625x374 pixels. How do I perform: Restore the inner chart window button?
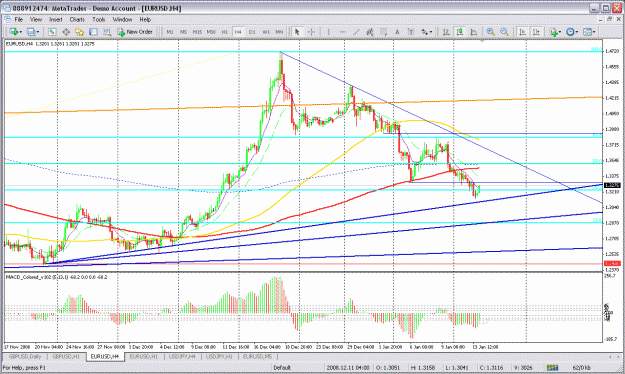tap(609, 19)
